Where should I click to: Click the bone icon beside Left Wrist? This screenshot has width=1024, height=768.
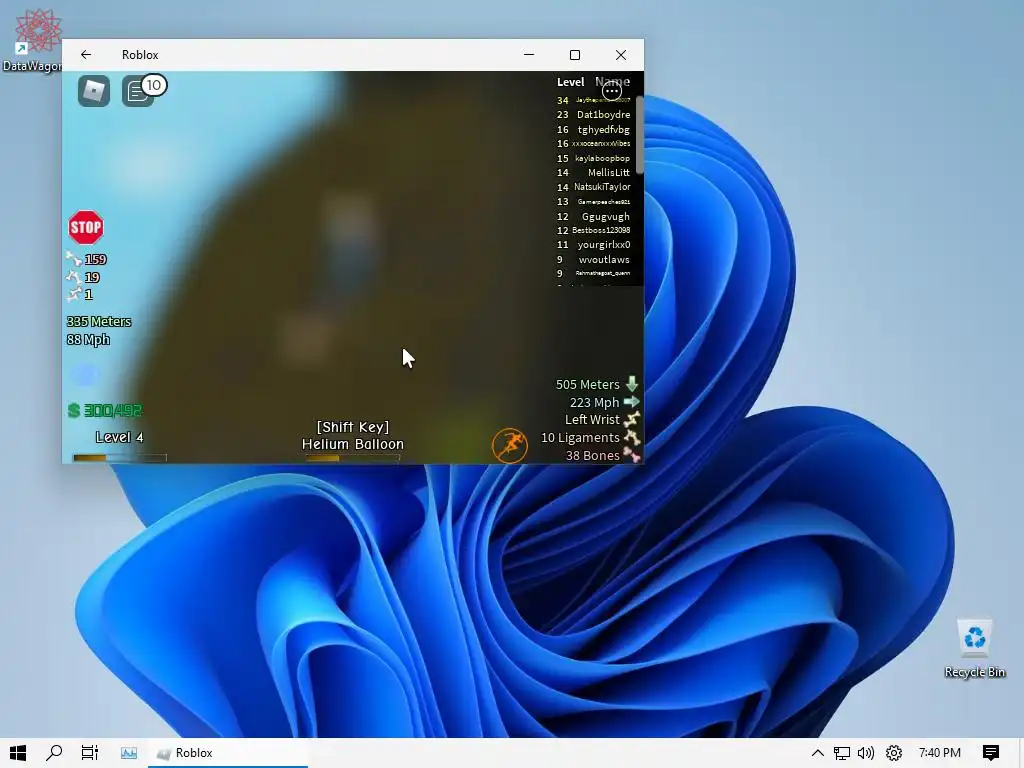click(632, 419)
